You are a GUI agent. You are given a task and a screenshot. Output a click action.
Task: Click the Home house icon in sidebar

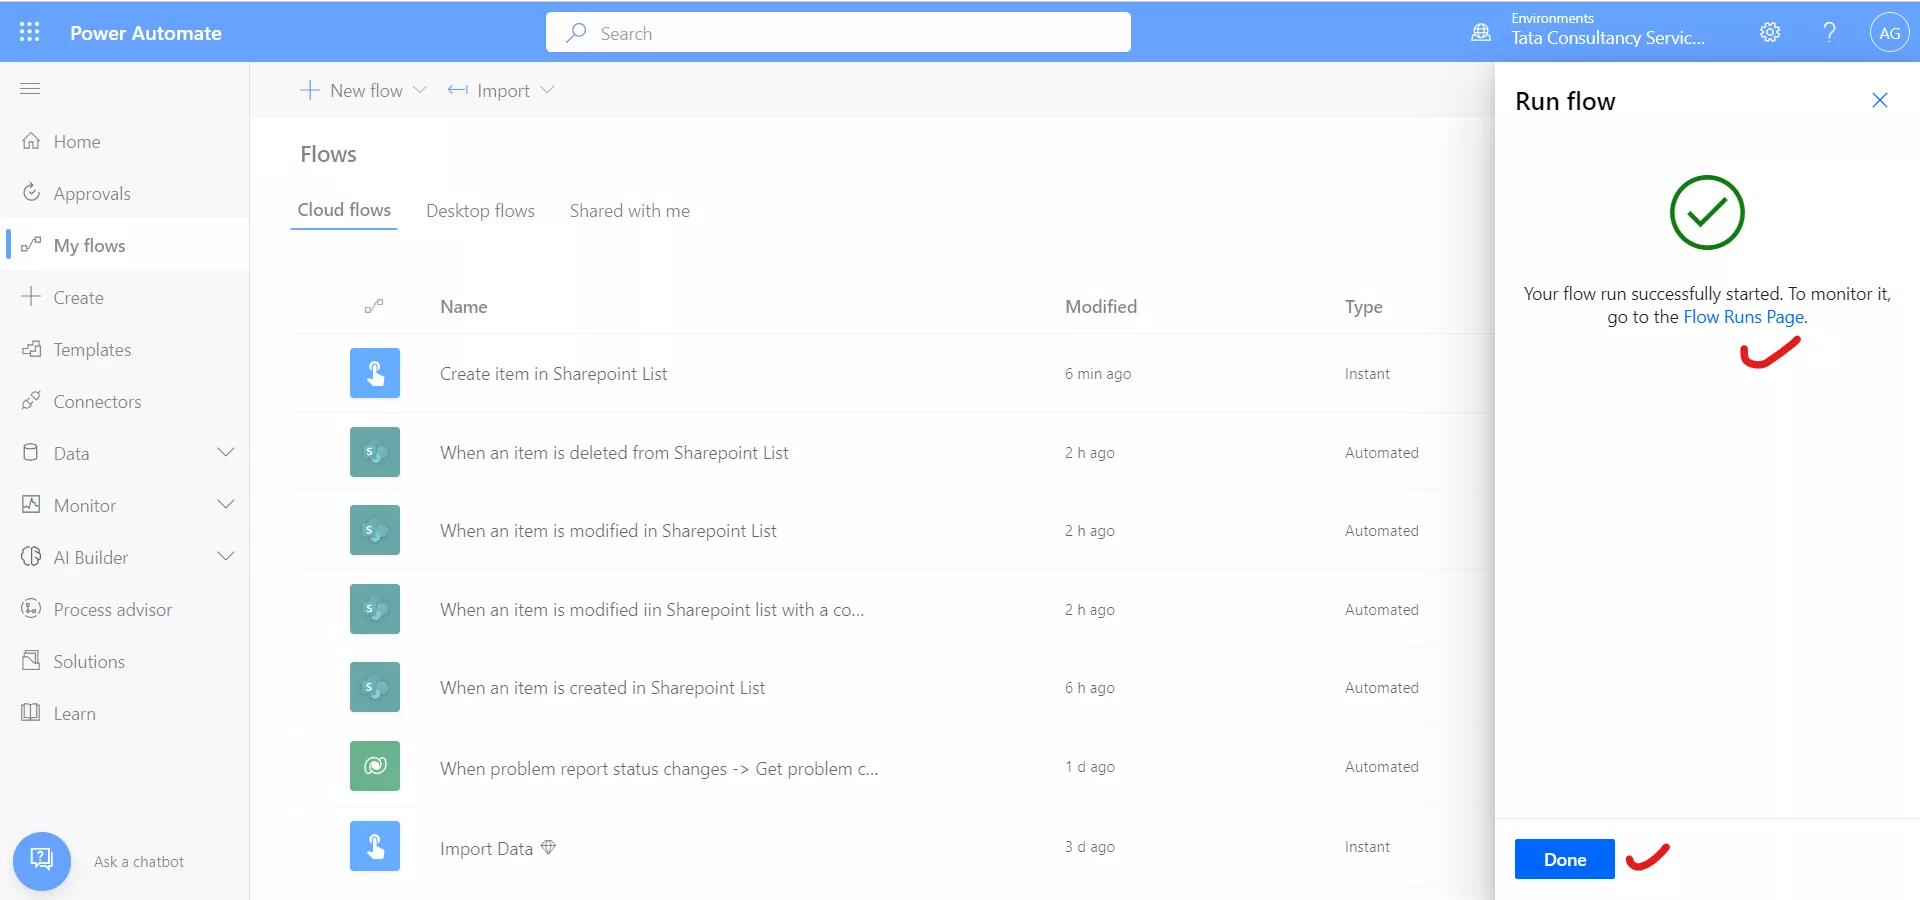(x=31, y=141)
